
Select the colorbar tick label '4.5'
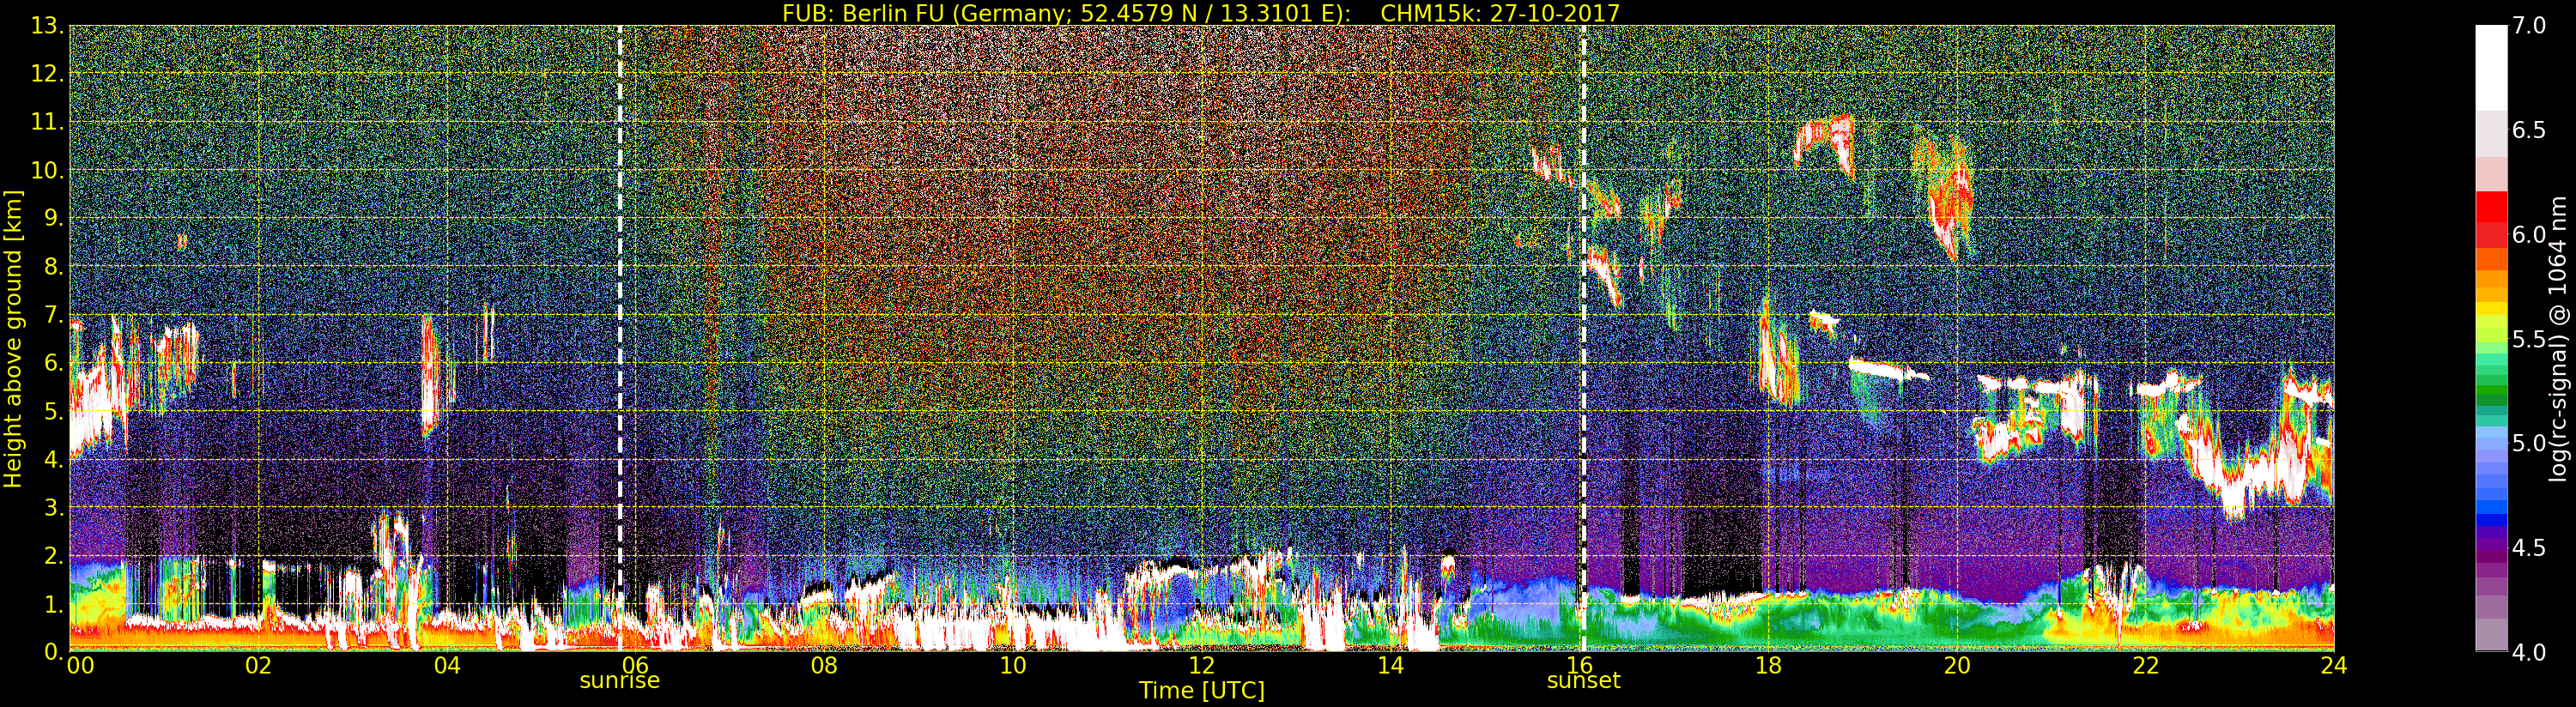point(2529,547)
